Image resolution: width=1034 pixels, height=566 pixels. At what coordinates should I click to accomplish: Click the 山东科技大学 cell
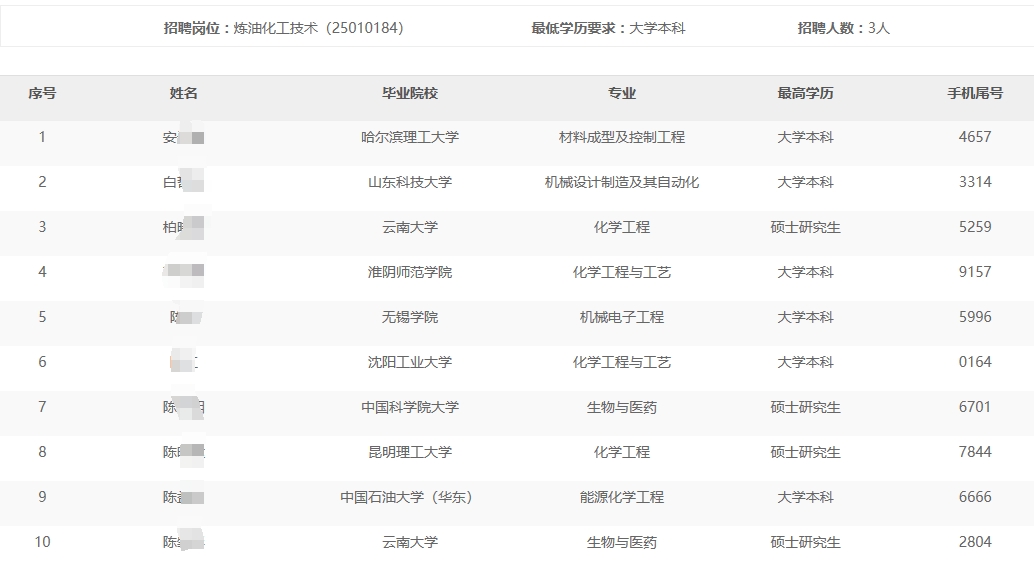410,182
